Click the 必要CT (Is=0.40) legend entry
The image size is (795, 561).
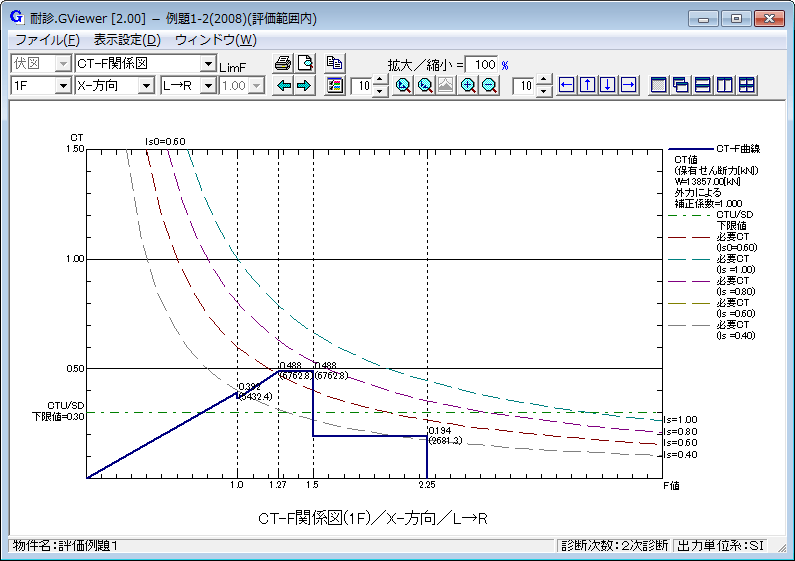[712, 330]
